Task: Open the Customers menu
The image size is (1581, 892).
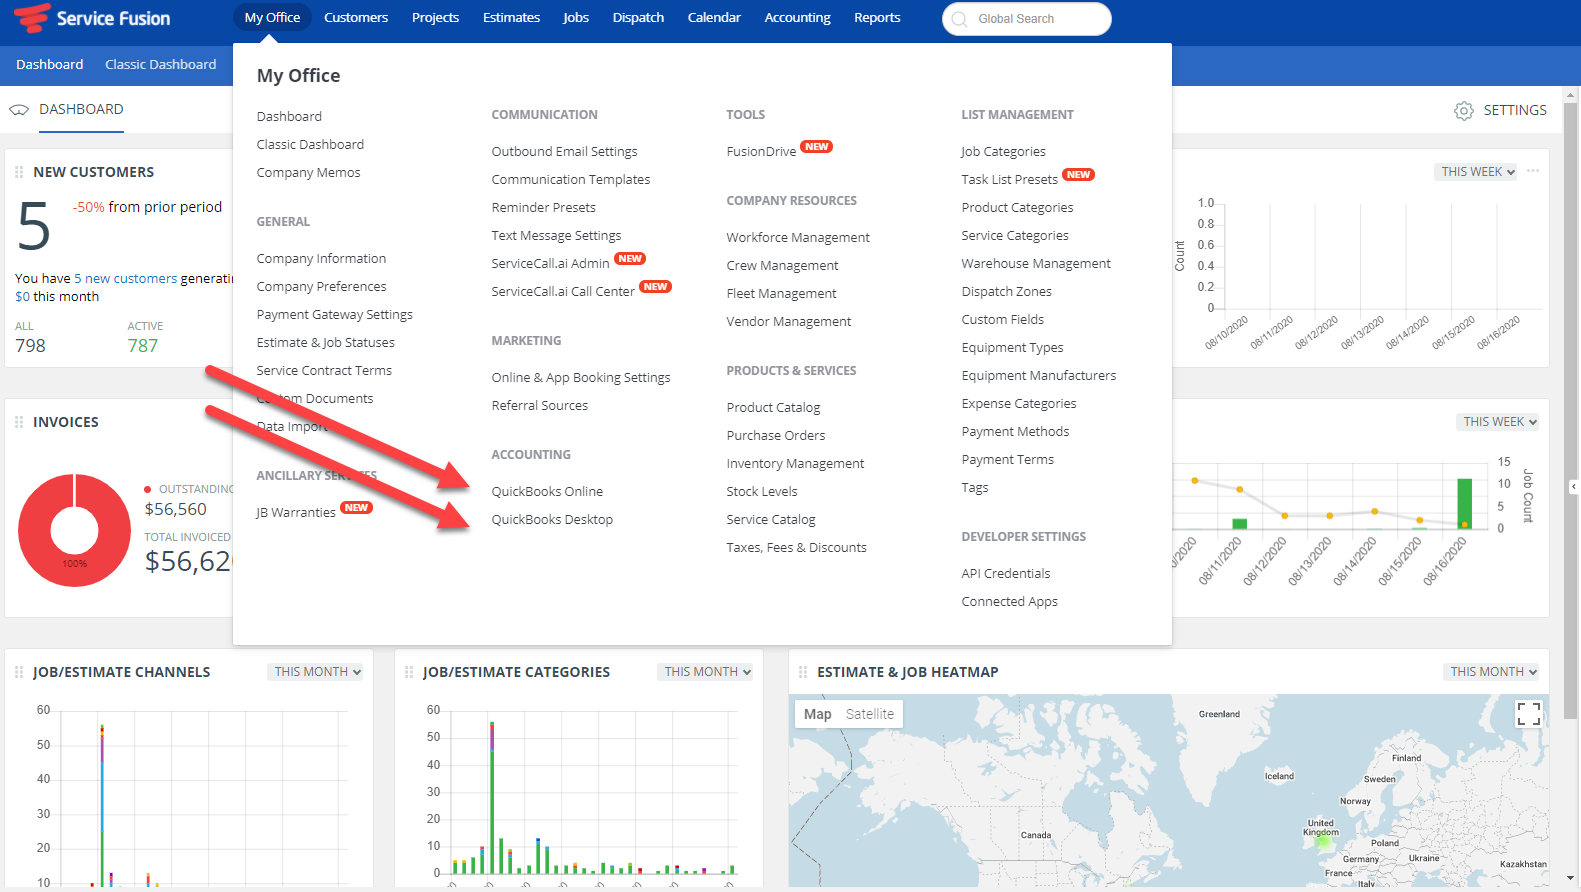Action: [356, 18]
